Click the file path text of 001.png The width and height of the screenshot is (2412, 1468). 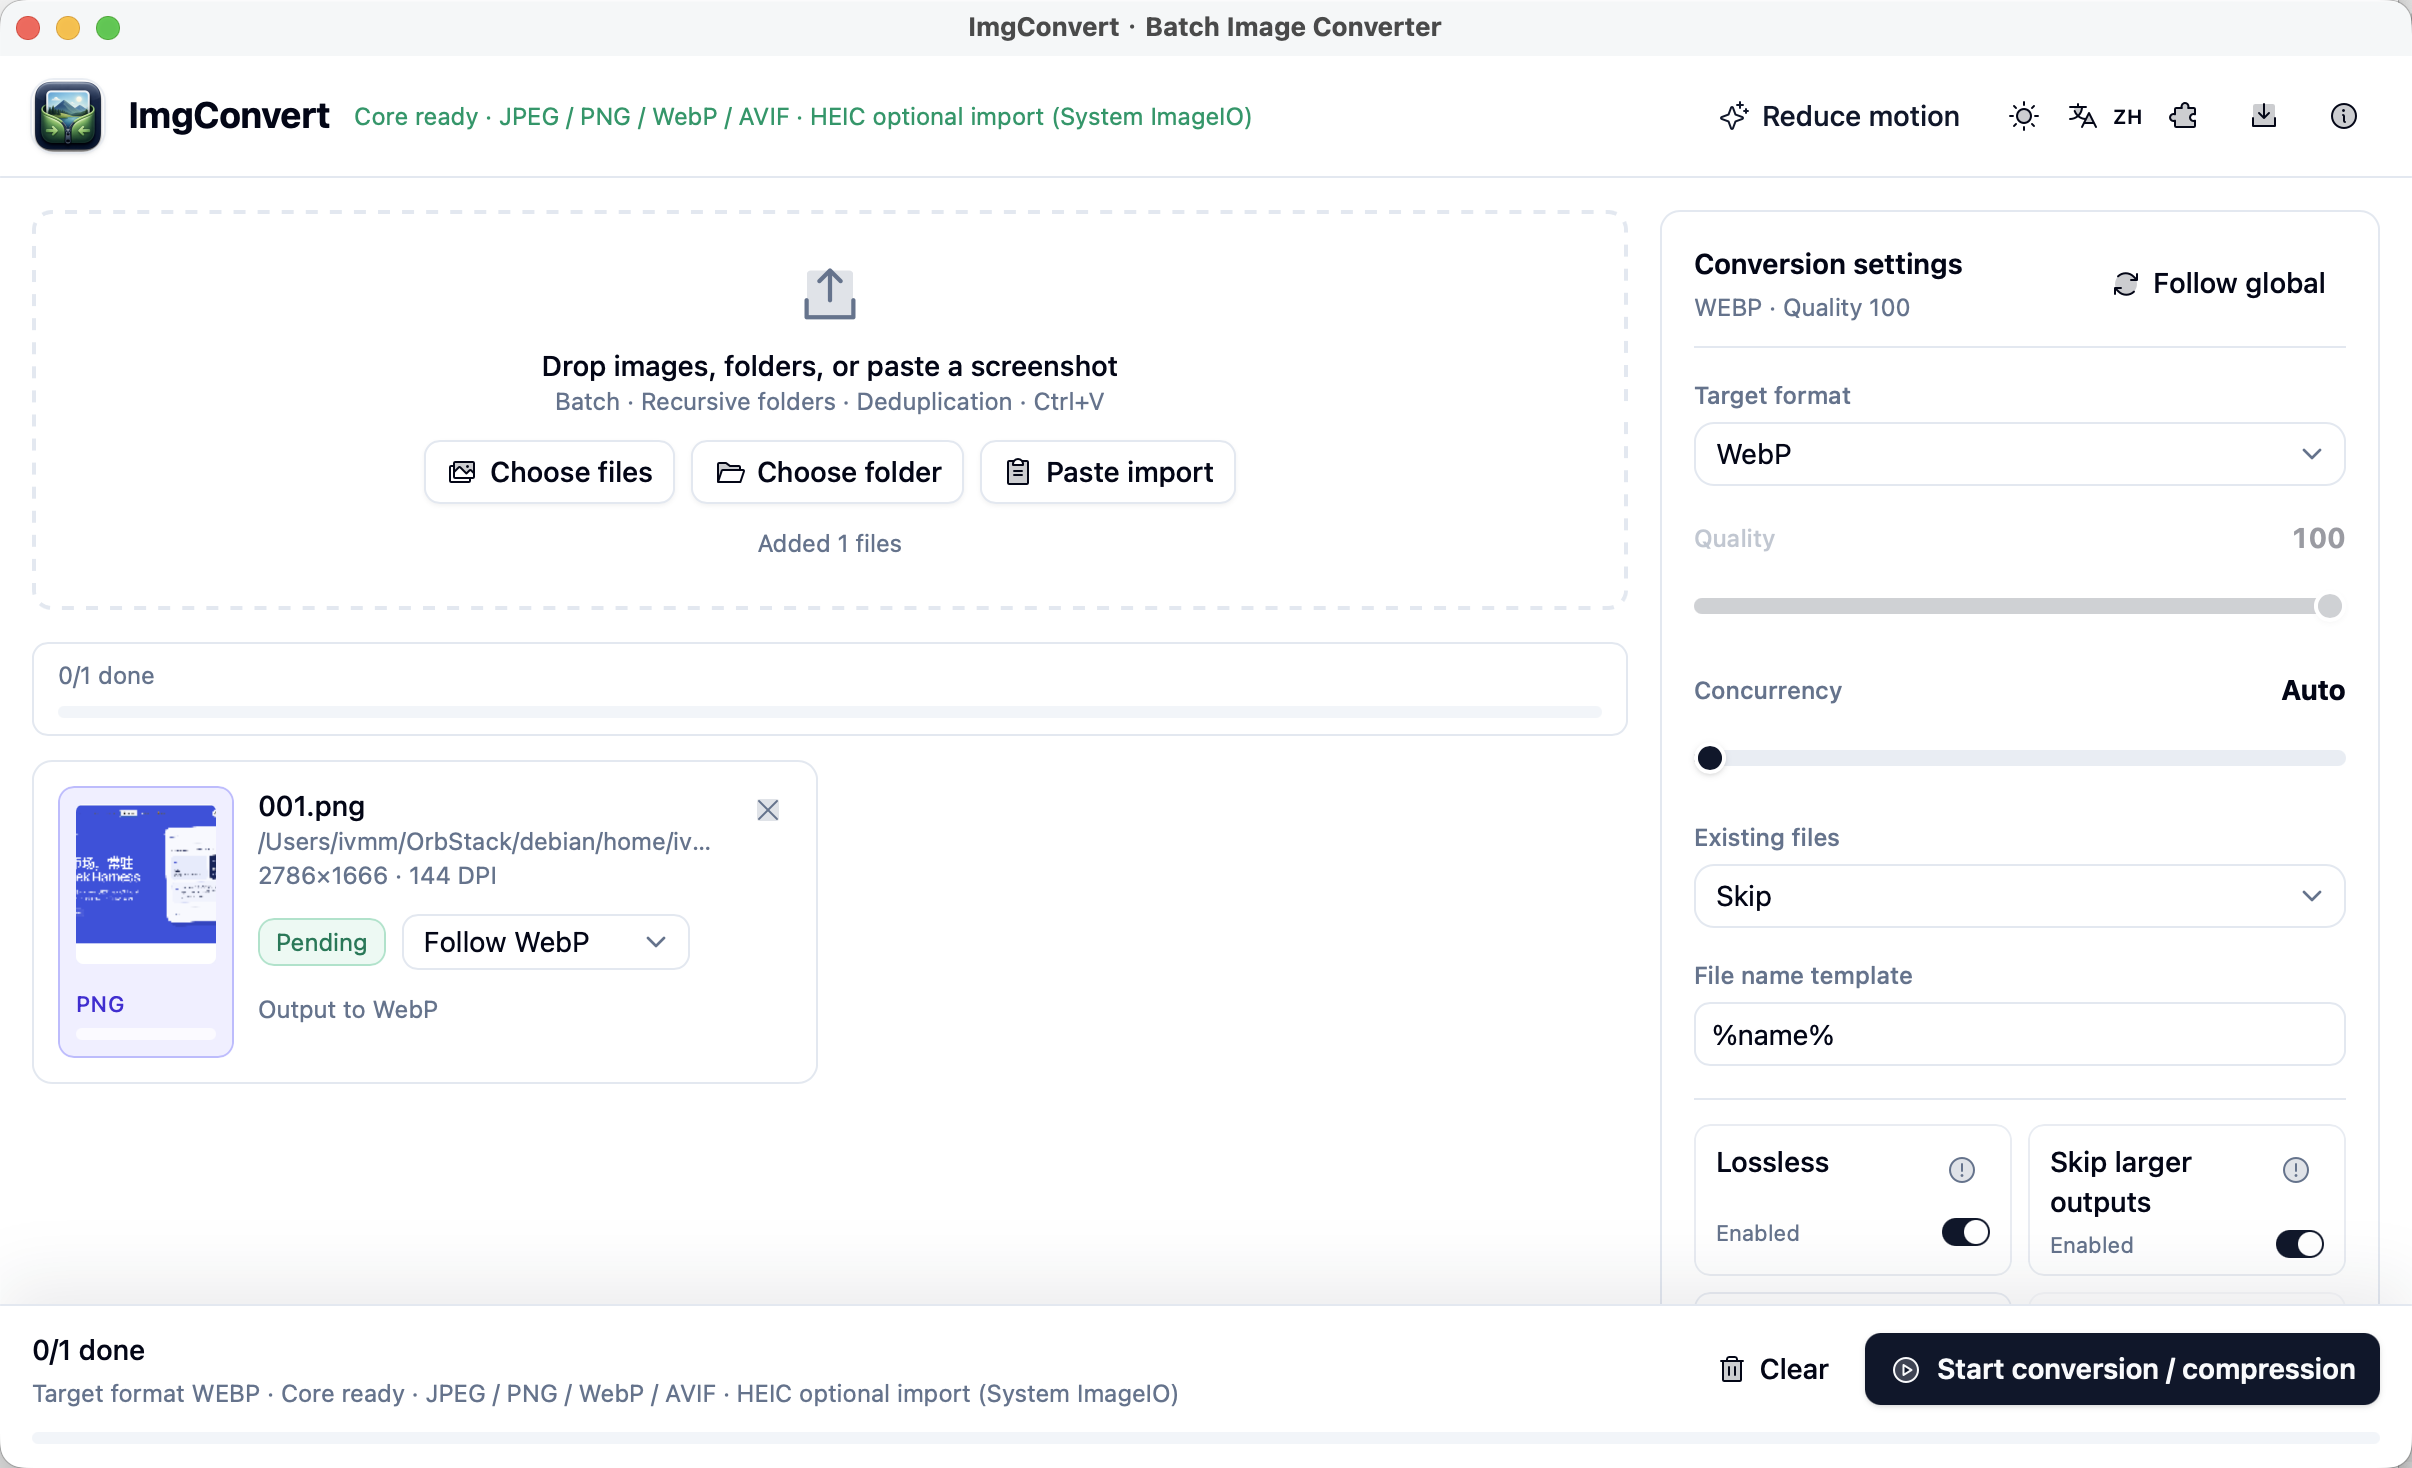485,842
